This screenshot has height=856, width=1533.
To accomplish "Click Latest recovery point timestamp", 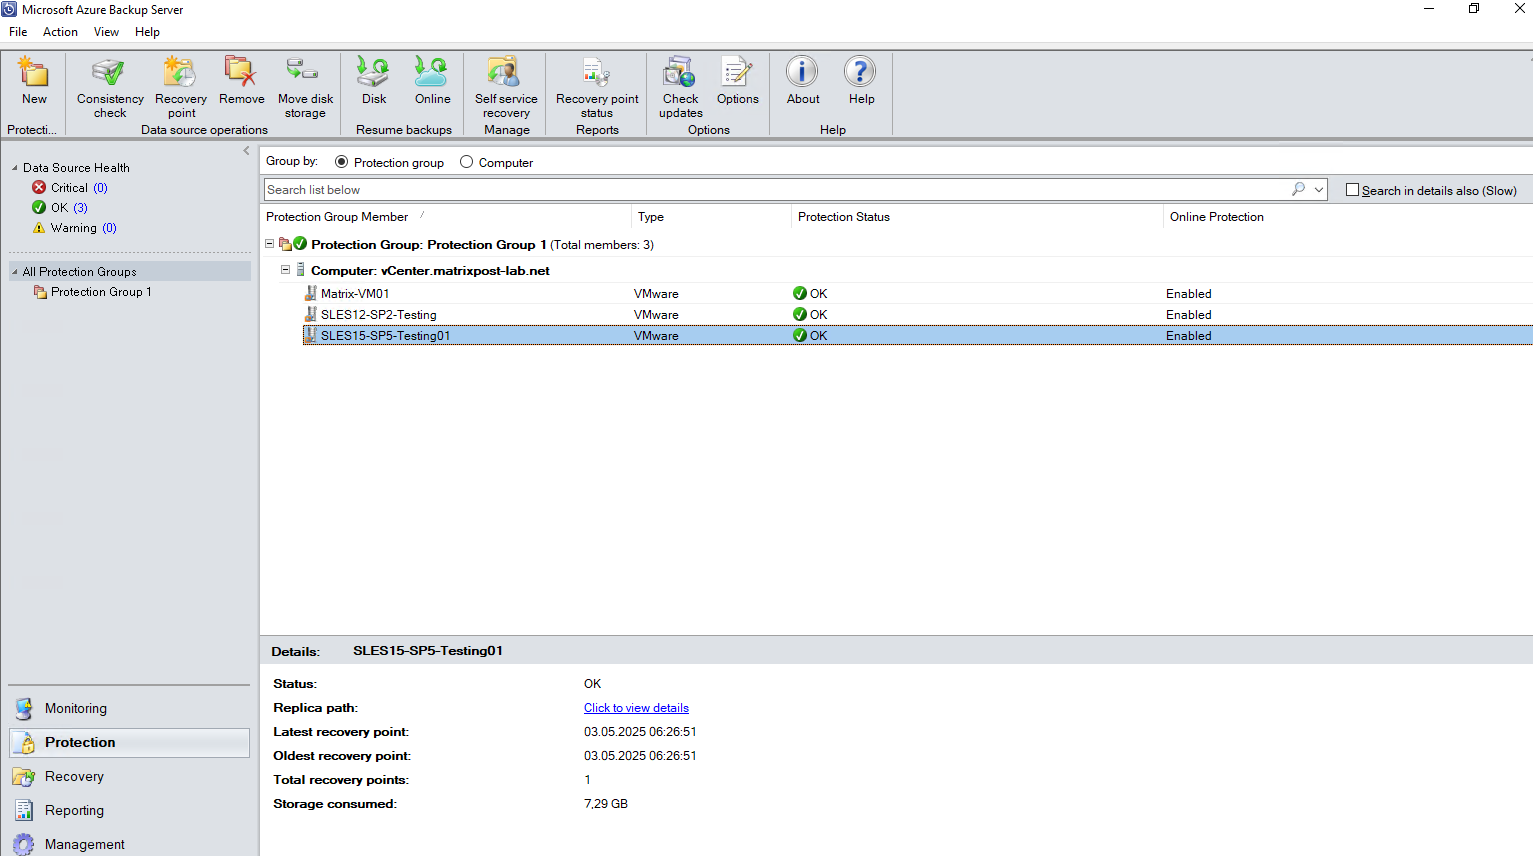I will click(640, 732).
